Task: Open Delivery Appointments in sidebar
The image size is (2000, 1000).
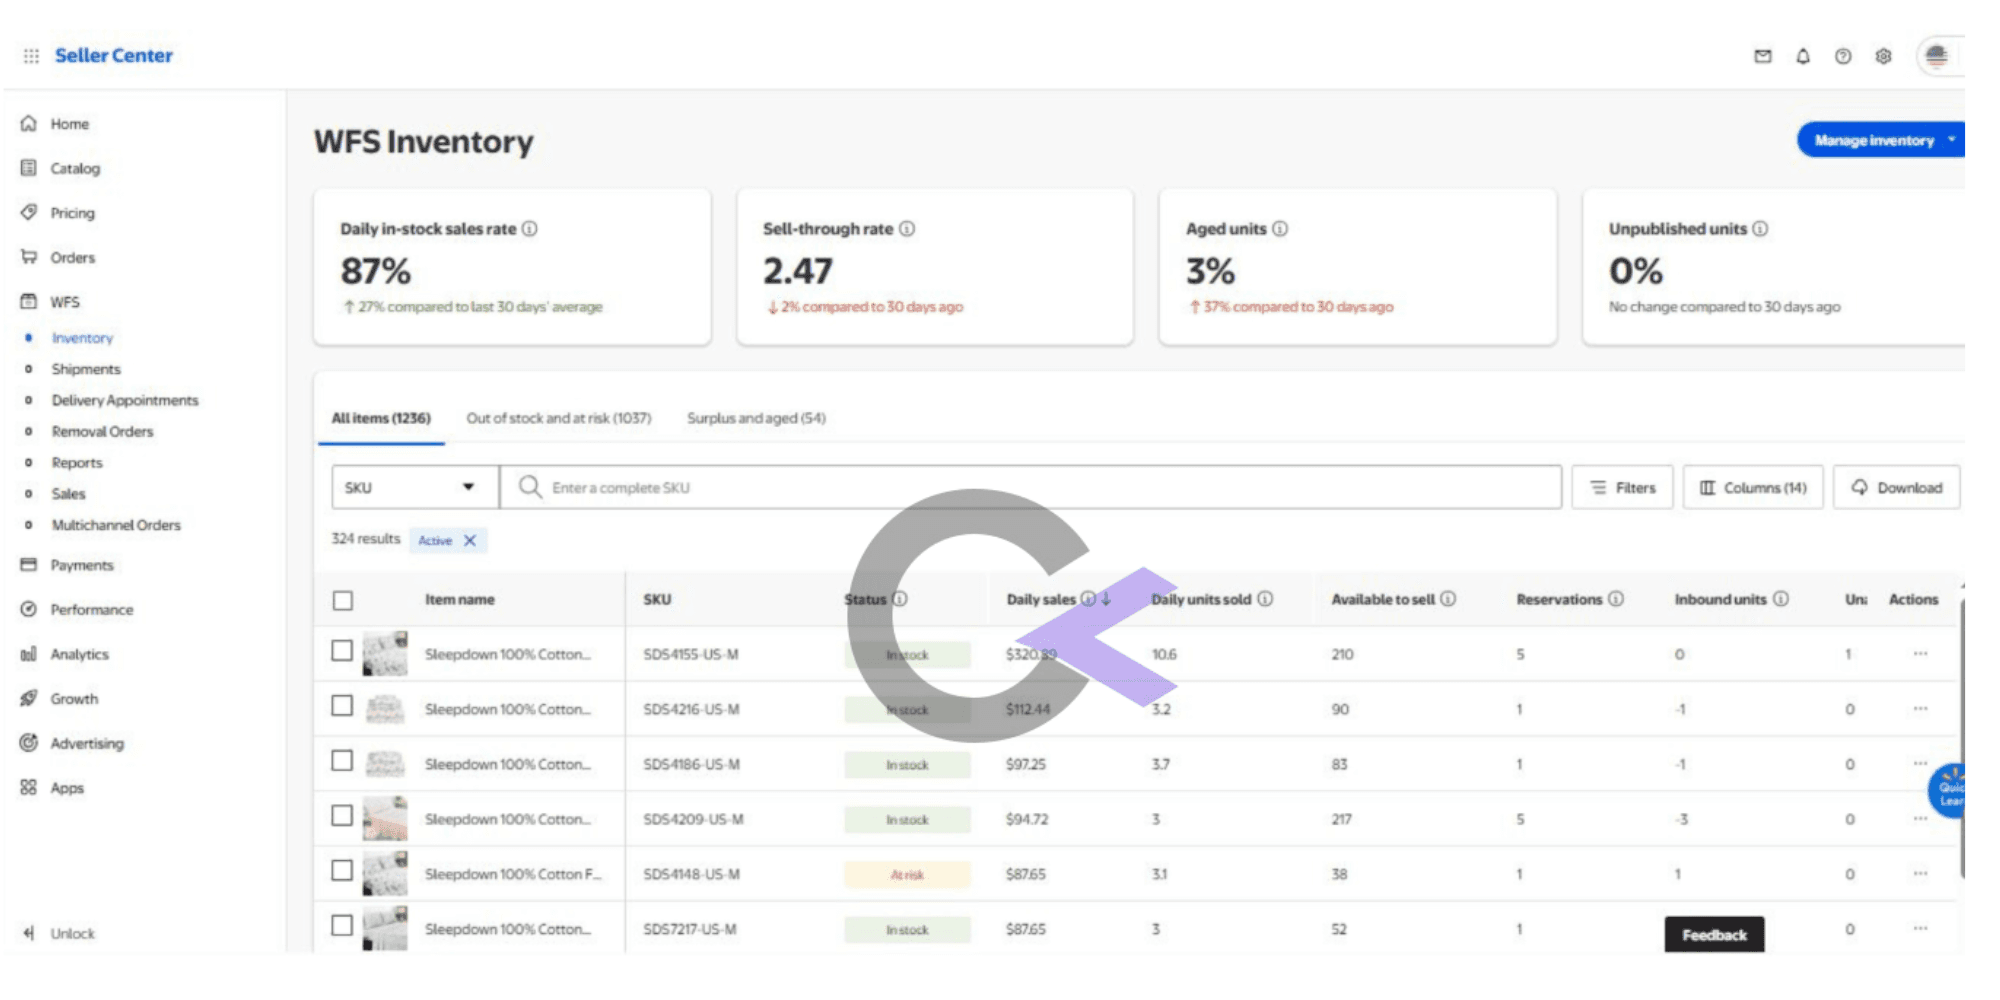Action: 125,400
